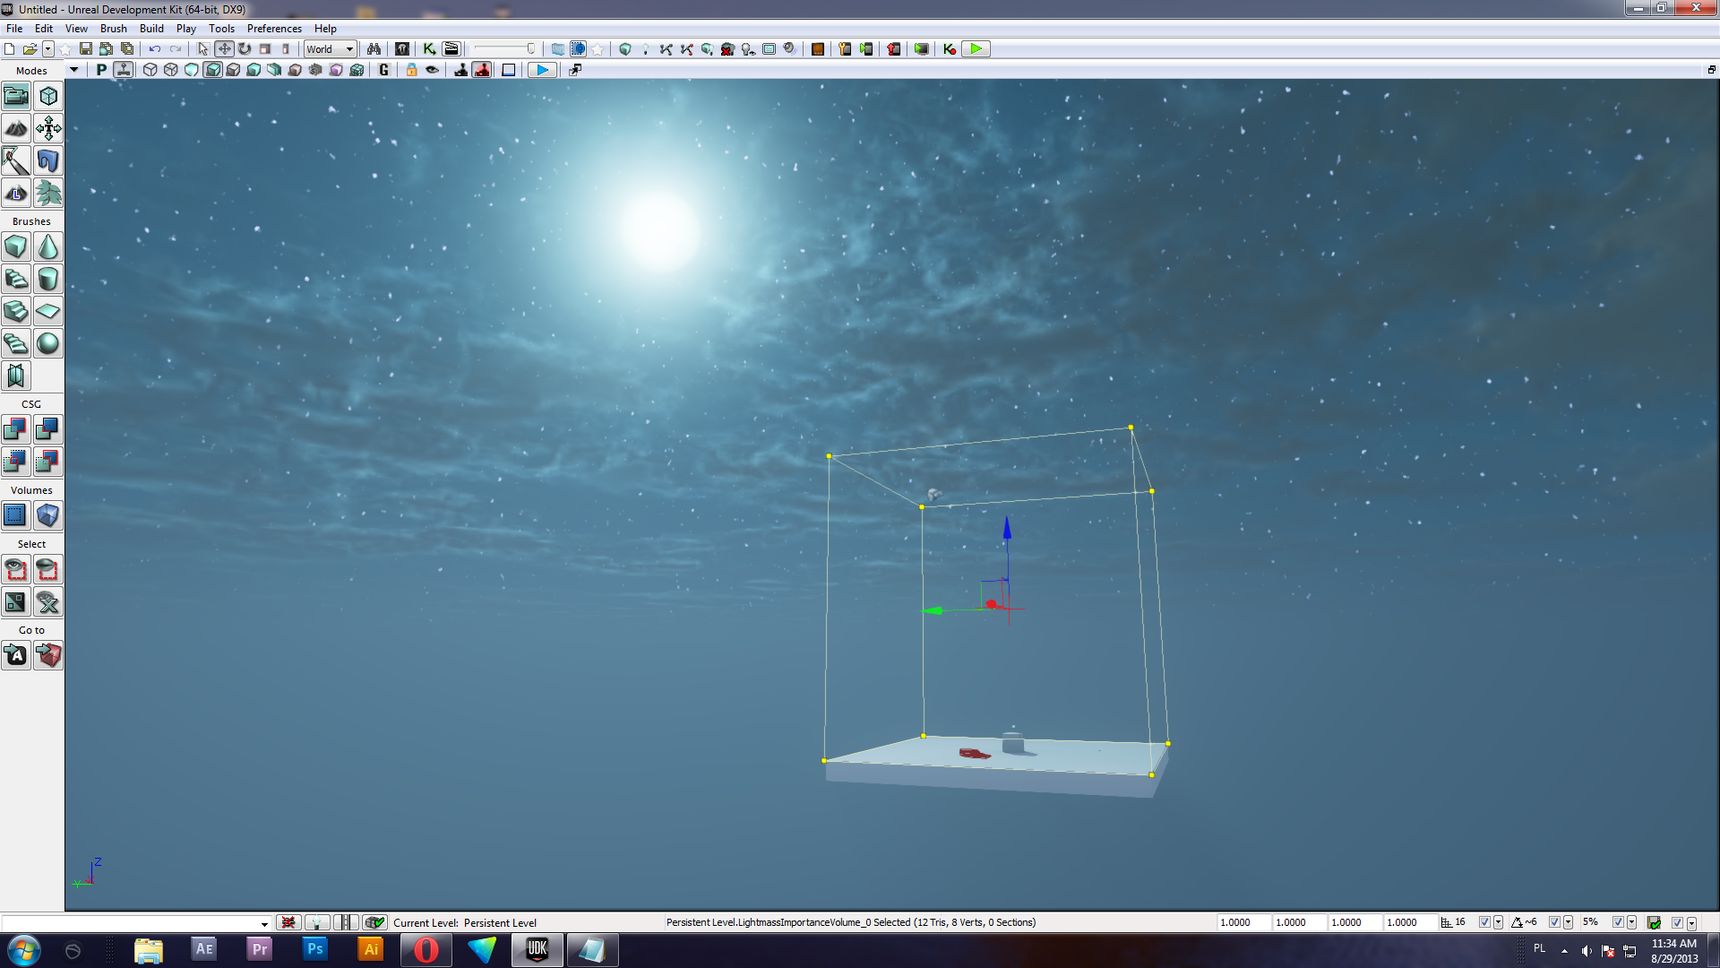Expand the Open file dropdown arrow

click(x=47, y=49)
